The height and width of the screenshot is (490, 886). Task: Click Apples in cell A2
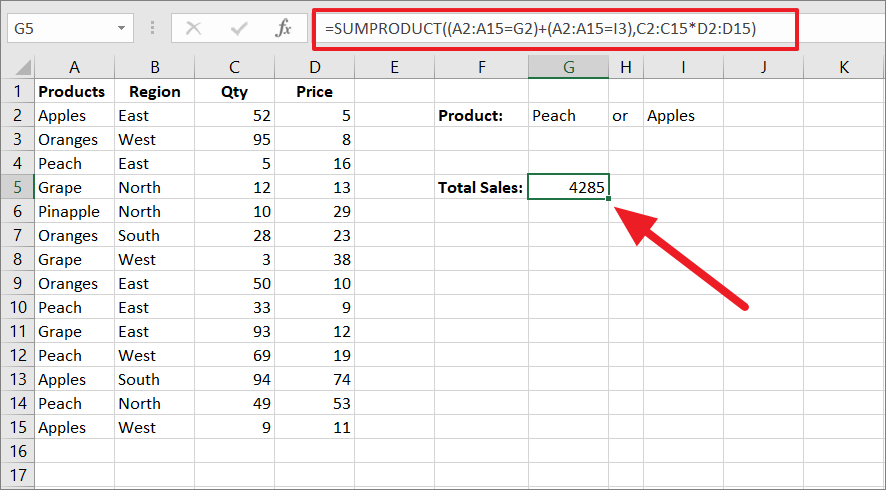[x=74, y=115]
